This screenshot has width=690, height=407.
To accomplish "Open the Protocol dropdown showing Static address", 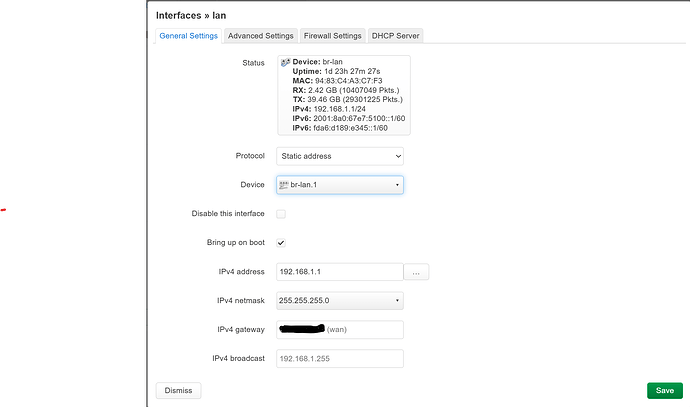I will point(340,156).
